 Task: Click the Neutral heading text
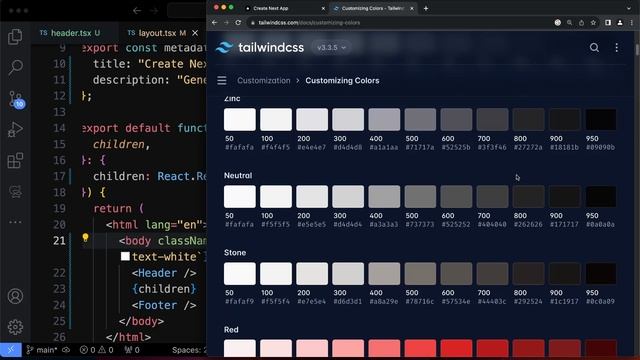238,176
